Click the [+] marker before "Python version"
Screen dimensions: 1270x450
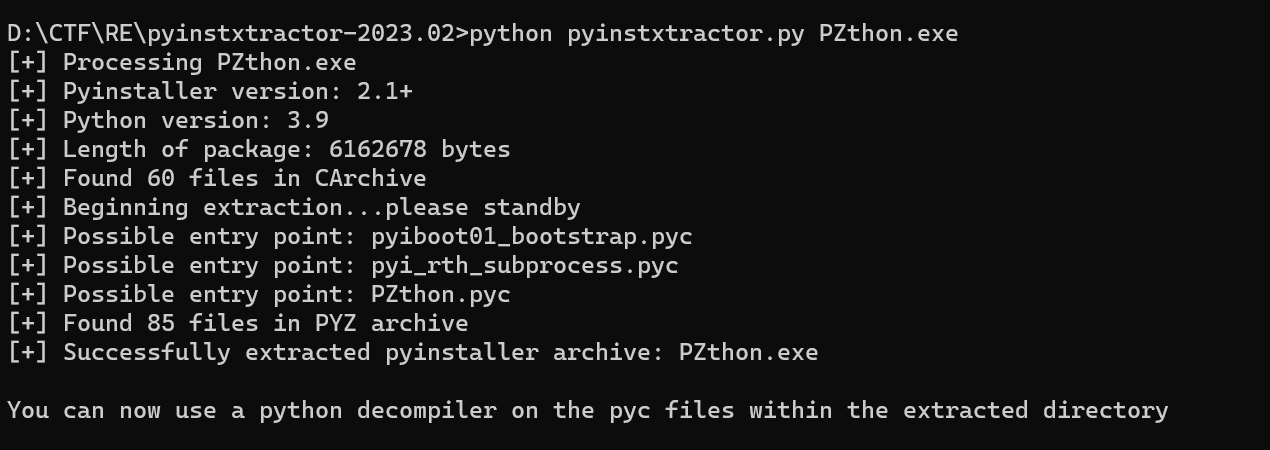point(27,120)
